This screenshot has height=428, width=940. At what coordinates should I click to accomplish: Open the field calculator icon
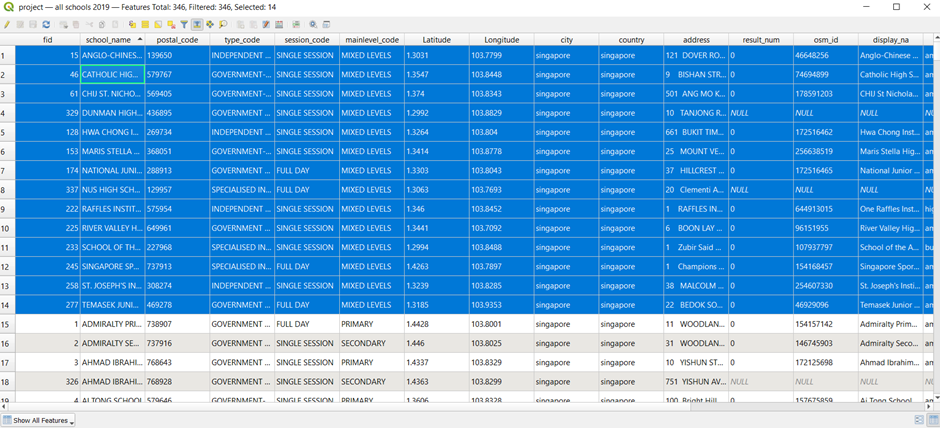279,24
